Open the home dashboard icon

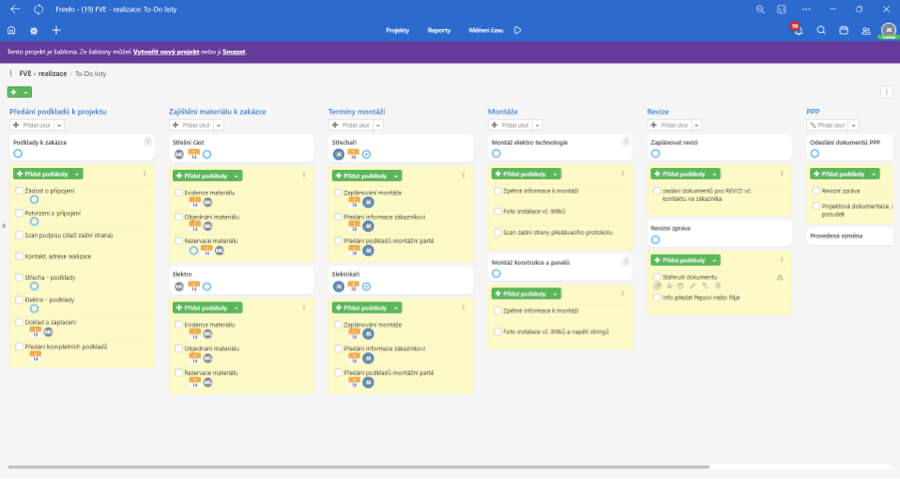[11, 30]
